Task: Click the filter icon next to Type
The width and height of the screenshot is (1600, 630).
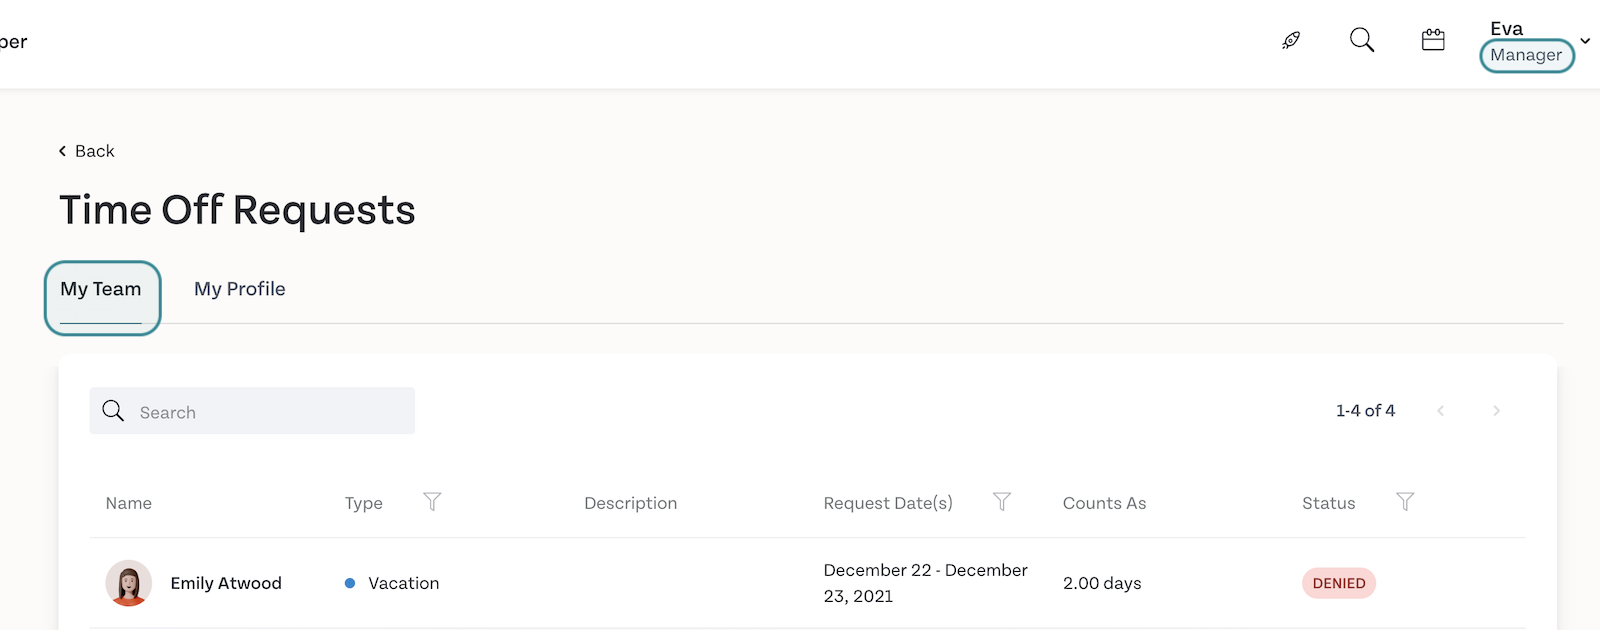Action: (432, 502)
